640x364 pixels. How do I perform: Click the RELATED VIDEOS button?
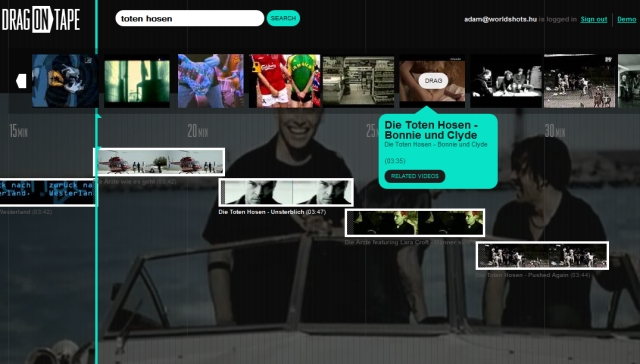point(415,176)
